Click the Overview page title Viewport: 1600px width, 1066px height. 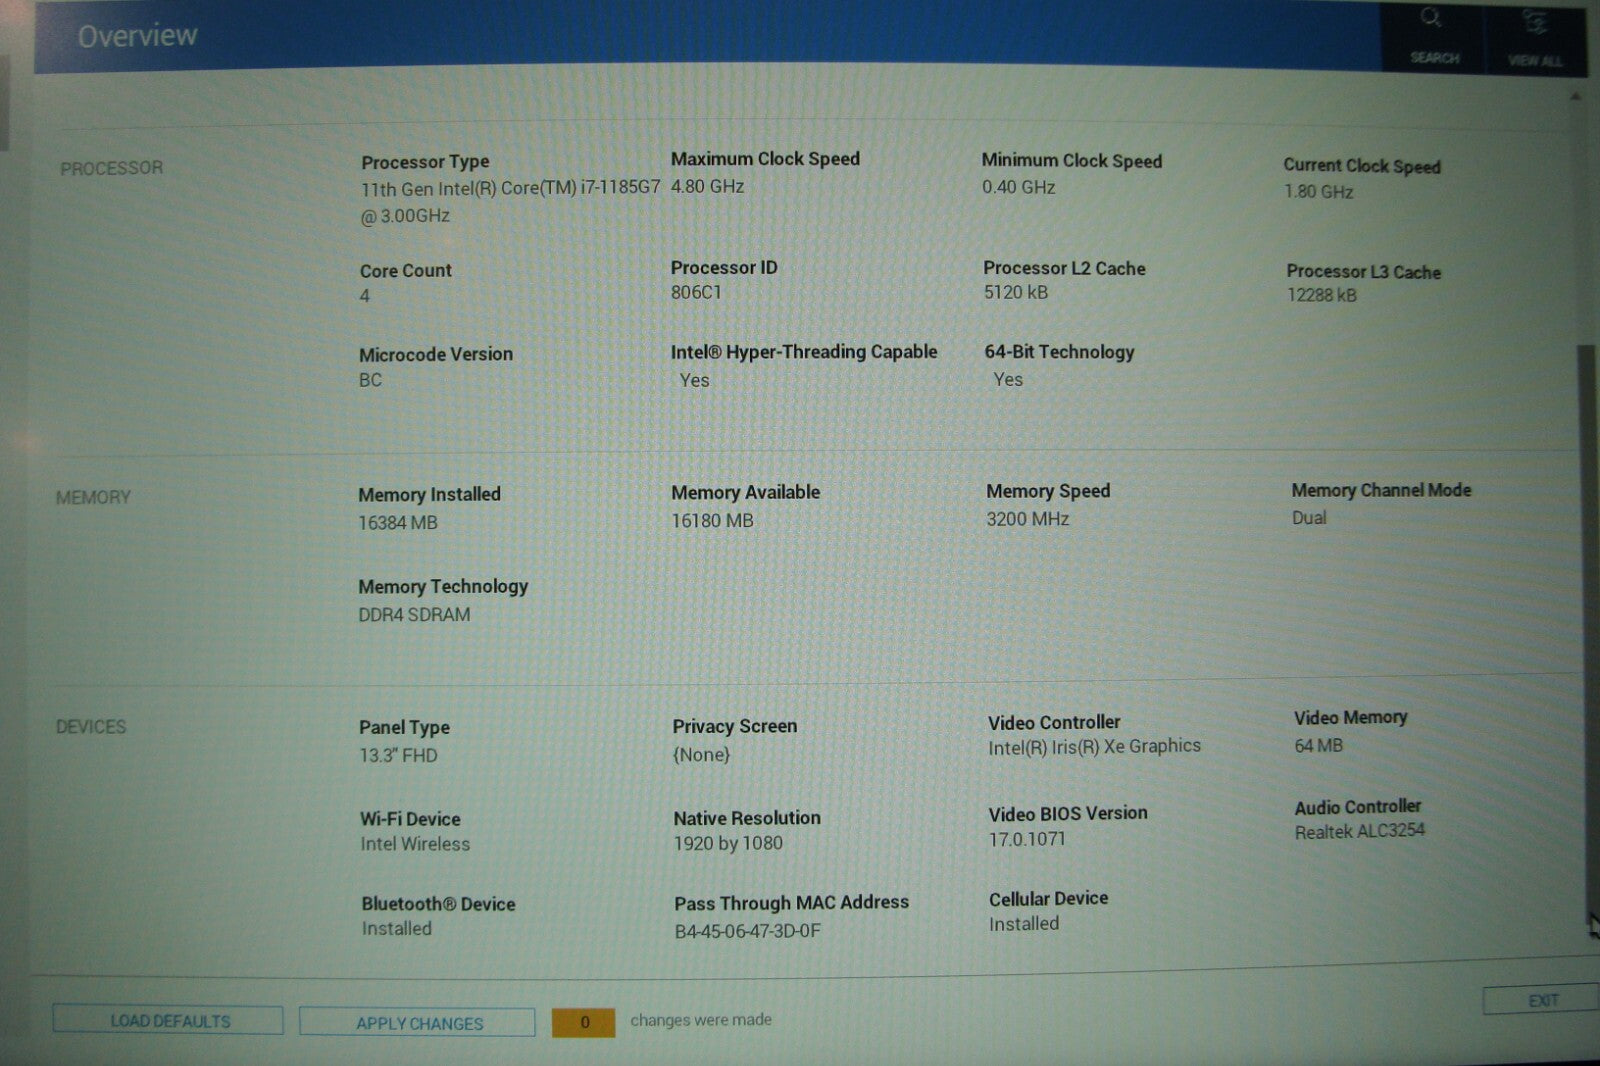pos(138,36)
